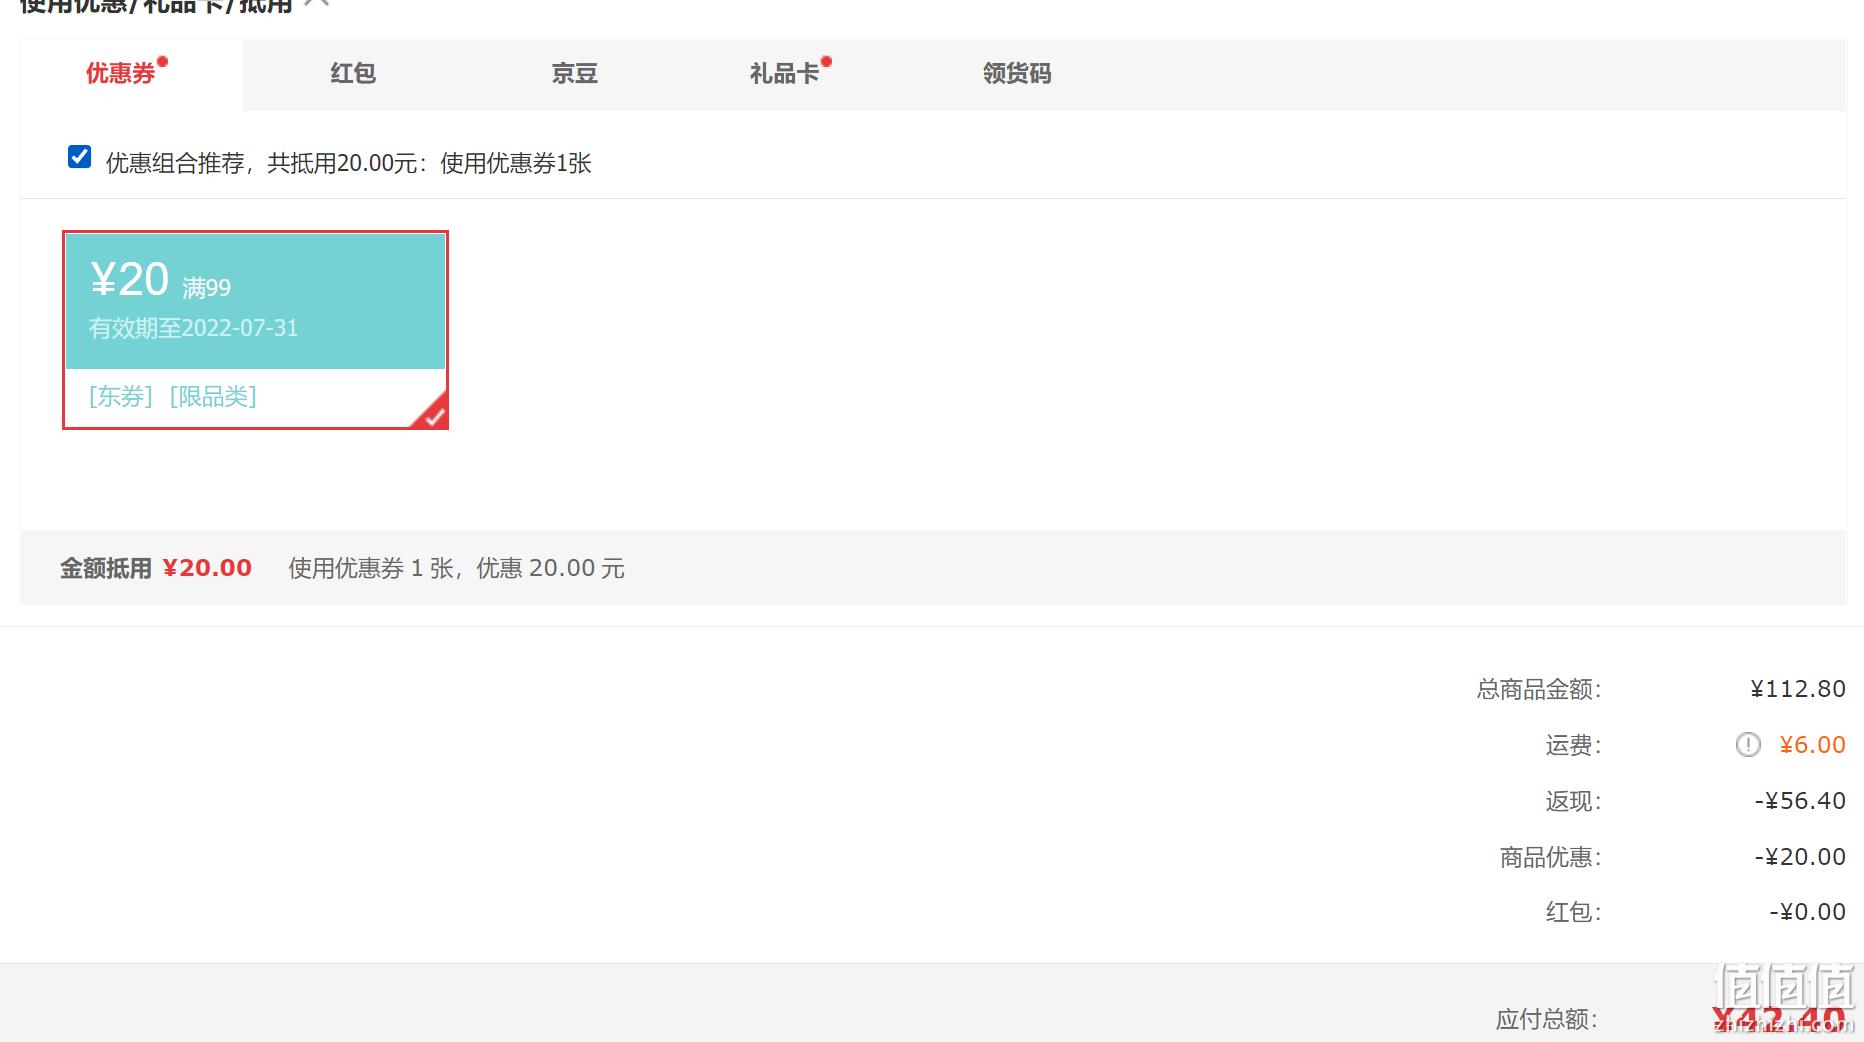Viewport: 1864px width, 1042px height.
Task: Collapse the 使用优惠/礼品卡/抵用 section arrow
Action: click(x=318, y=4)
